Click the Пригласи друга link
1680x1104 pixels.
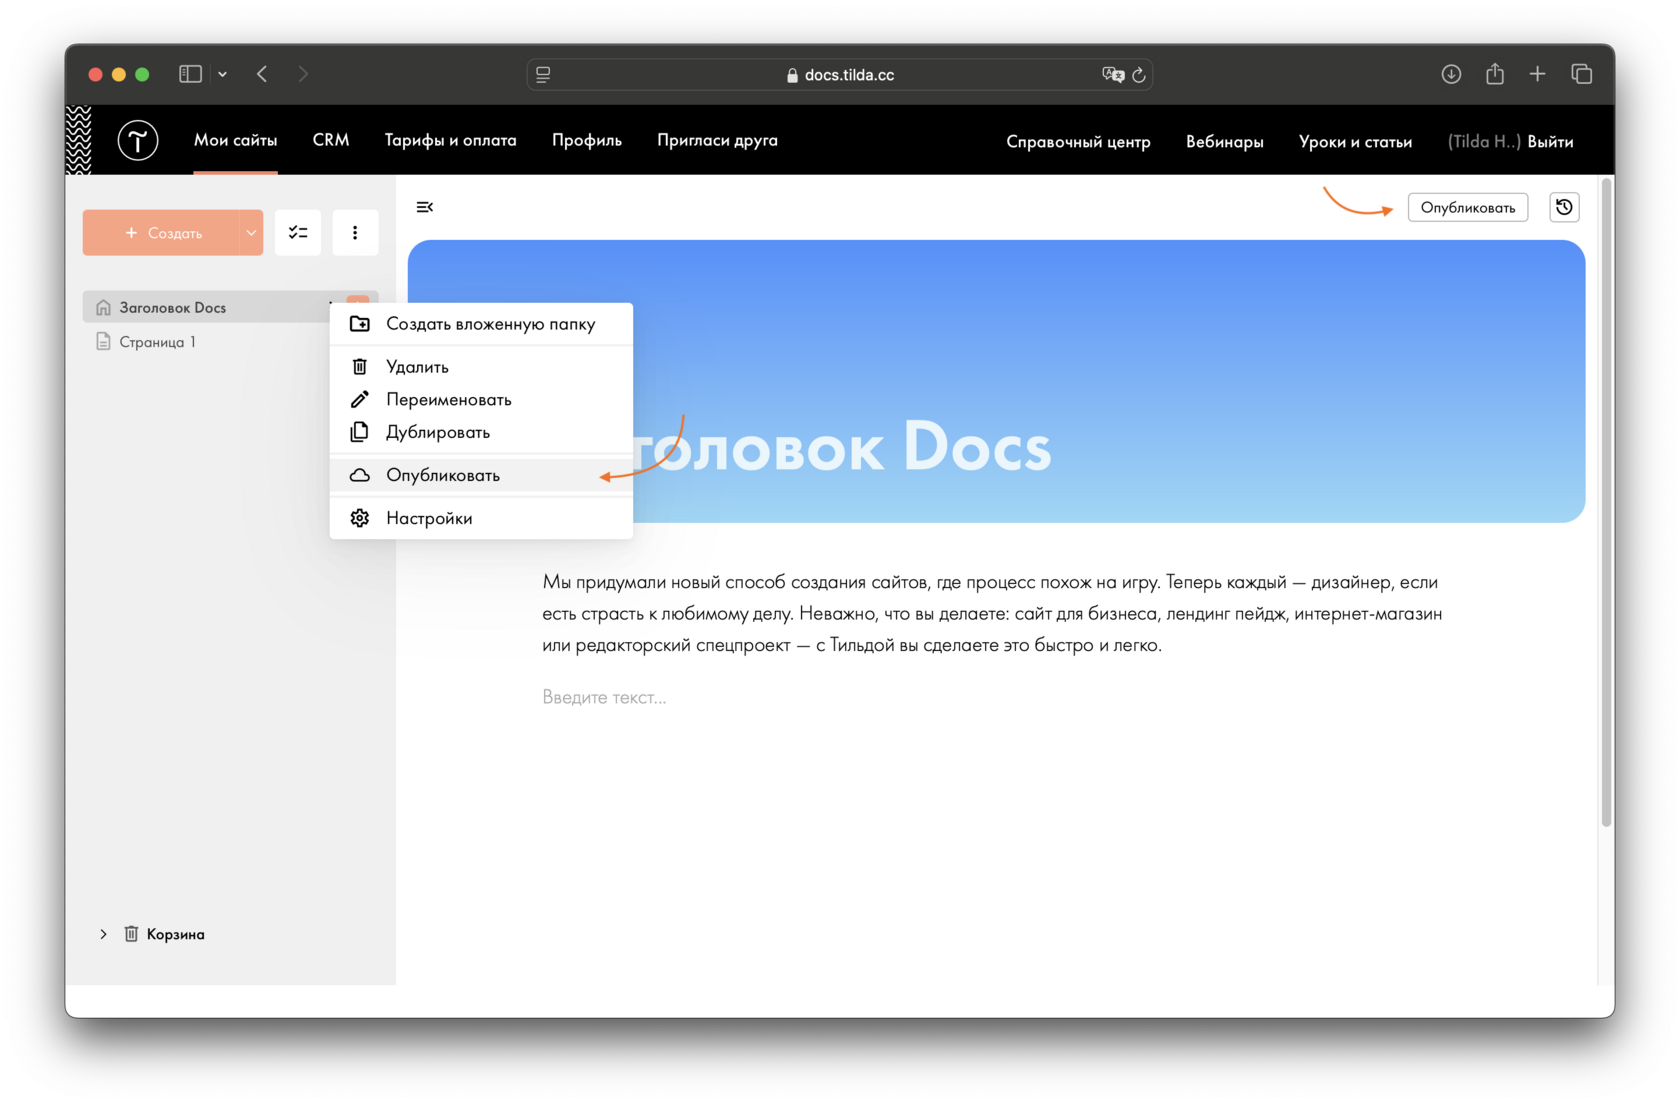(717, 140)
